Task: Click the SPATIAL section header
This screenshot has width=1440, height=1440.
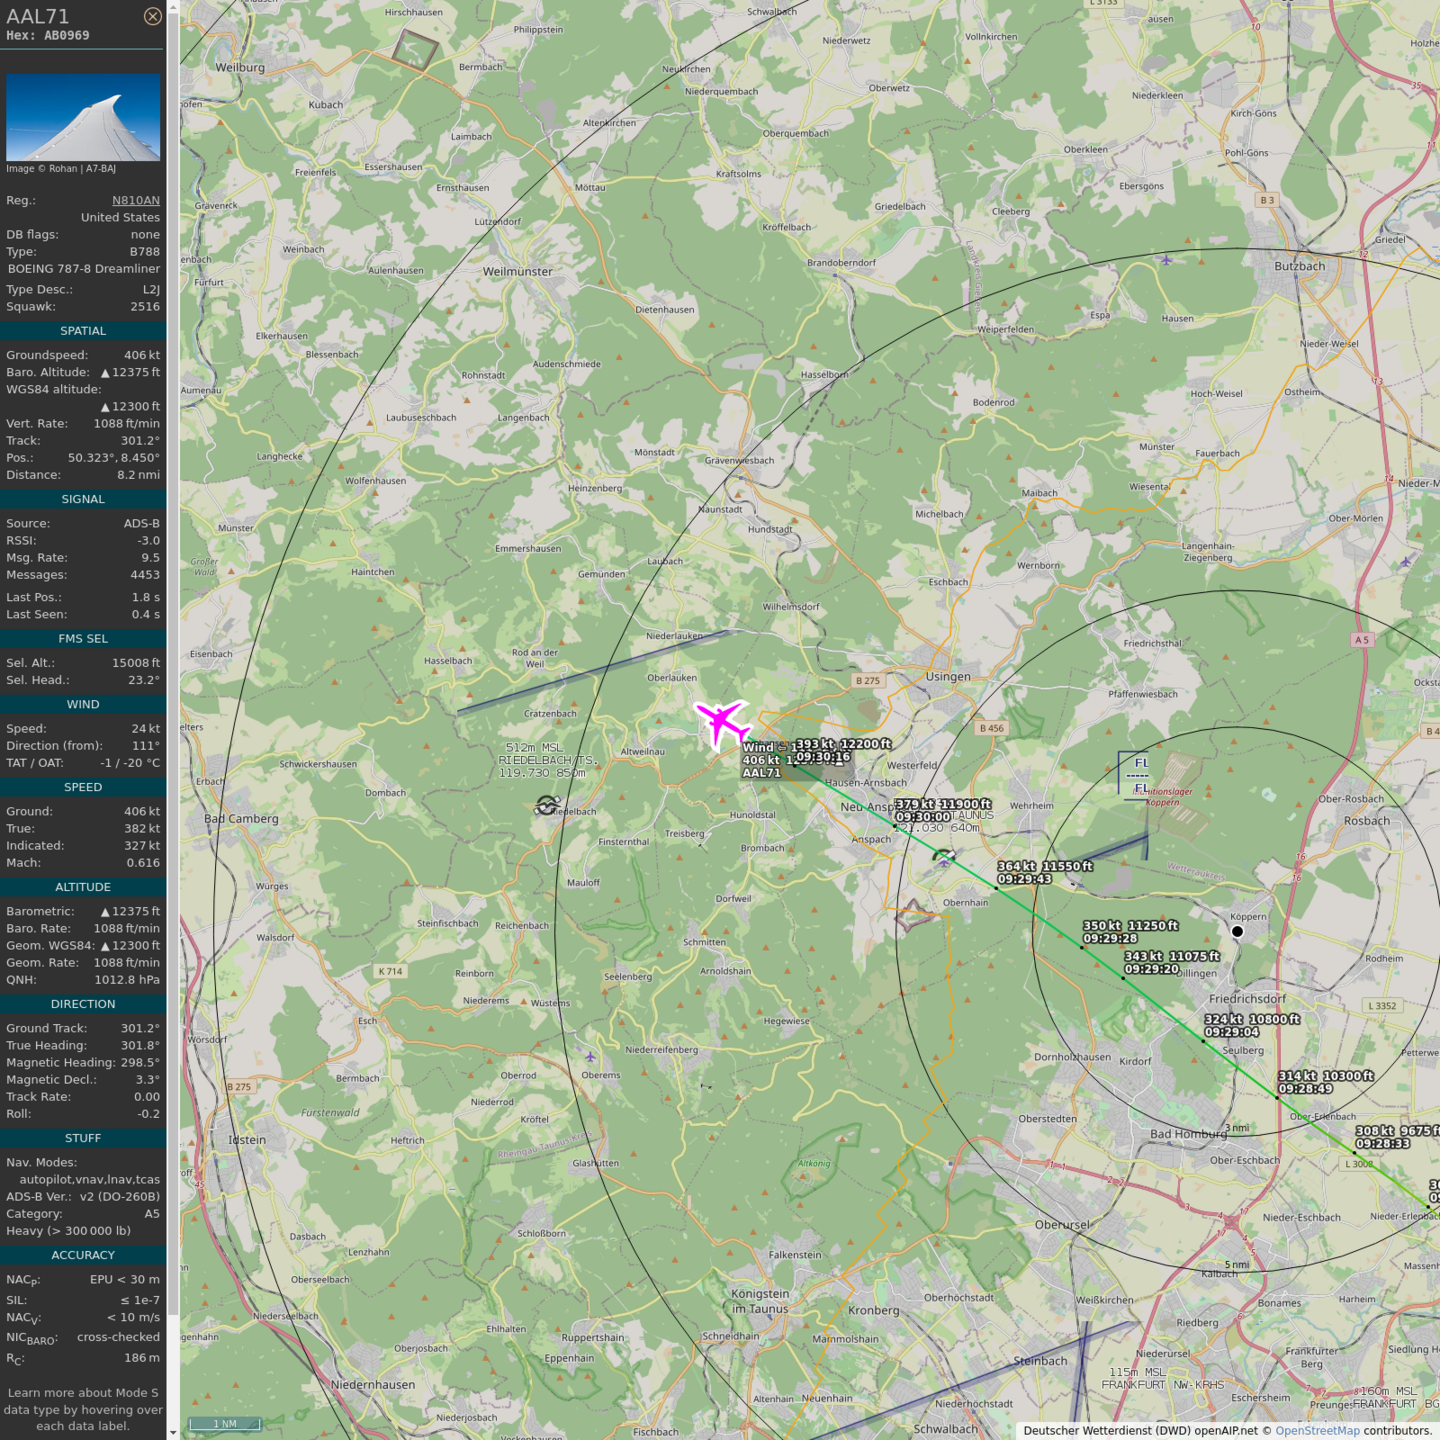Action: tap(83, 331)
